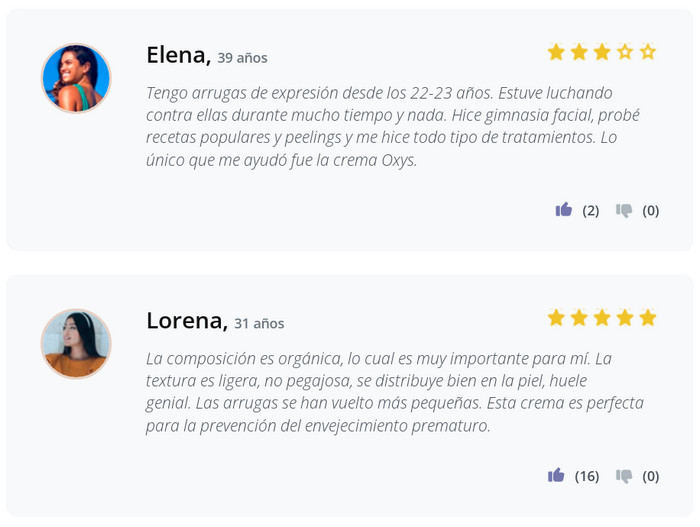700x527 pixels.
Task: Click the name Elena
Action: pos(178,55)
